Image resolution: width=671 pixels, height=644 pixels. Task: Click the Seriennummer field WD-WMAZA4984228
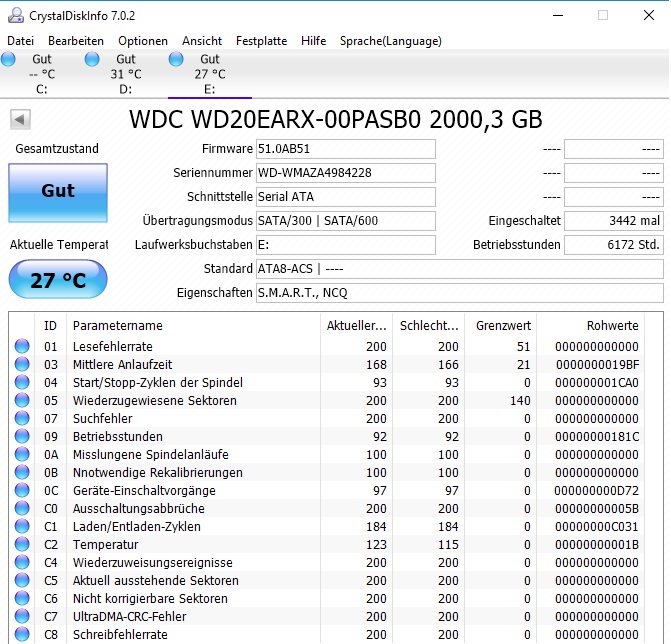pyautogui.click(x=346, y=173)
